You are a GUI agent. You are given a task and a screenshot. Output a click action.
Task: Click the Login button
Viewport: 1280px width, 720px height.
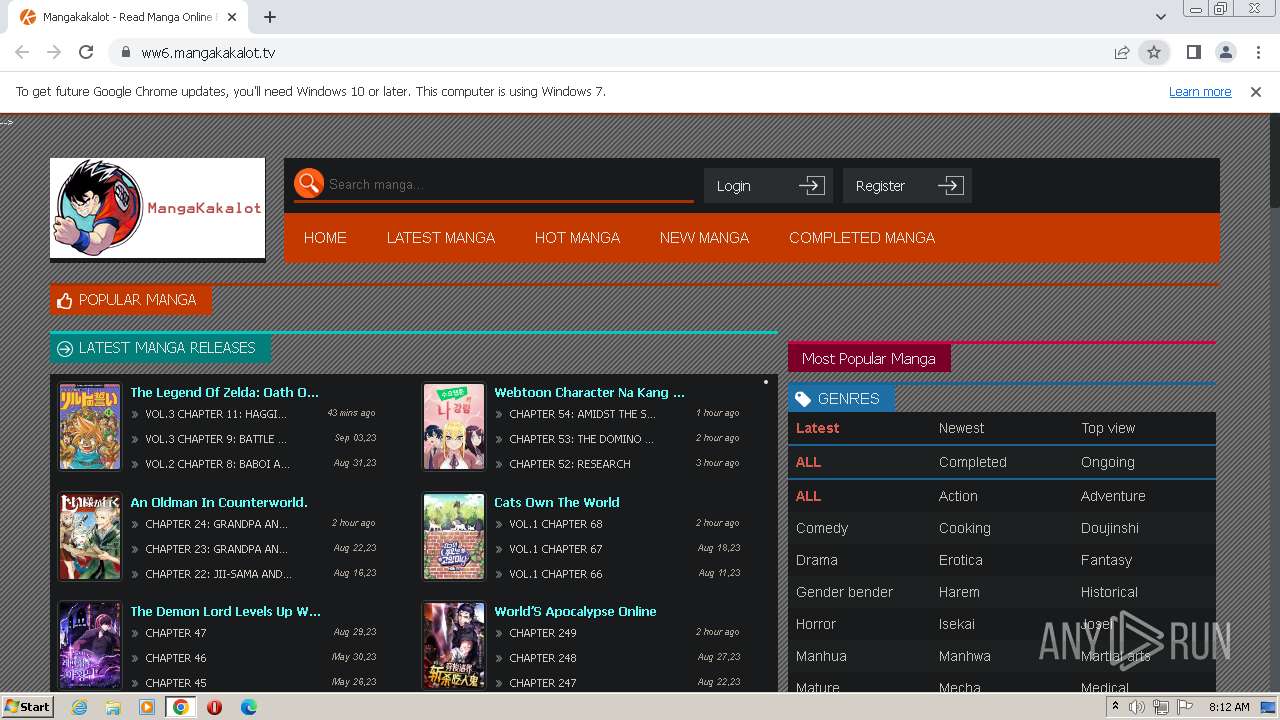tap(768, 186)
